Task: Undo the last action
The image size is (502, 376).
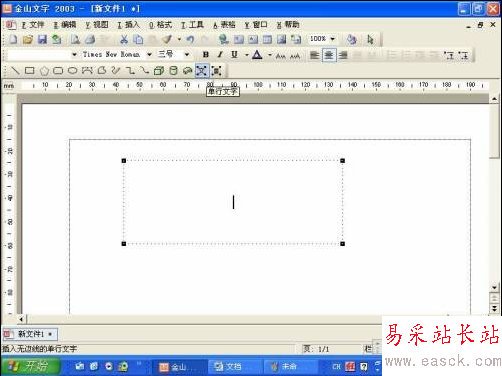Action: [x=190, y=39]
